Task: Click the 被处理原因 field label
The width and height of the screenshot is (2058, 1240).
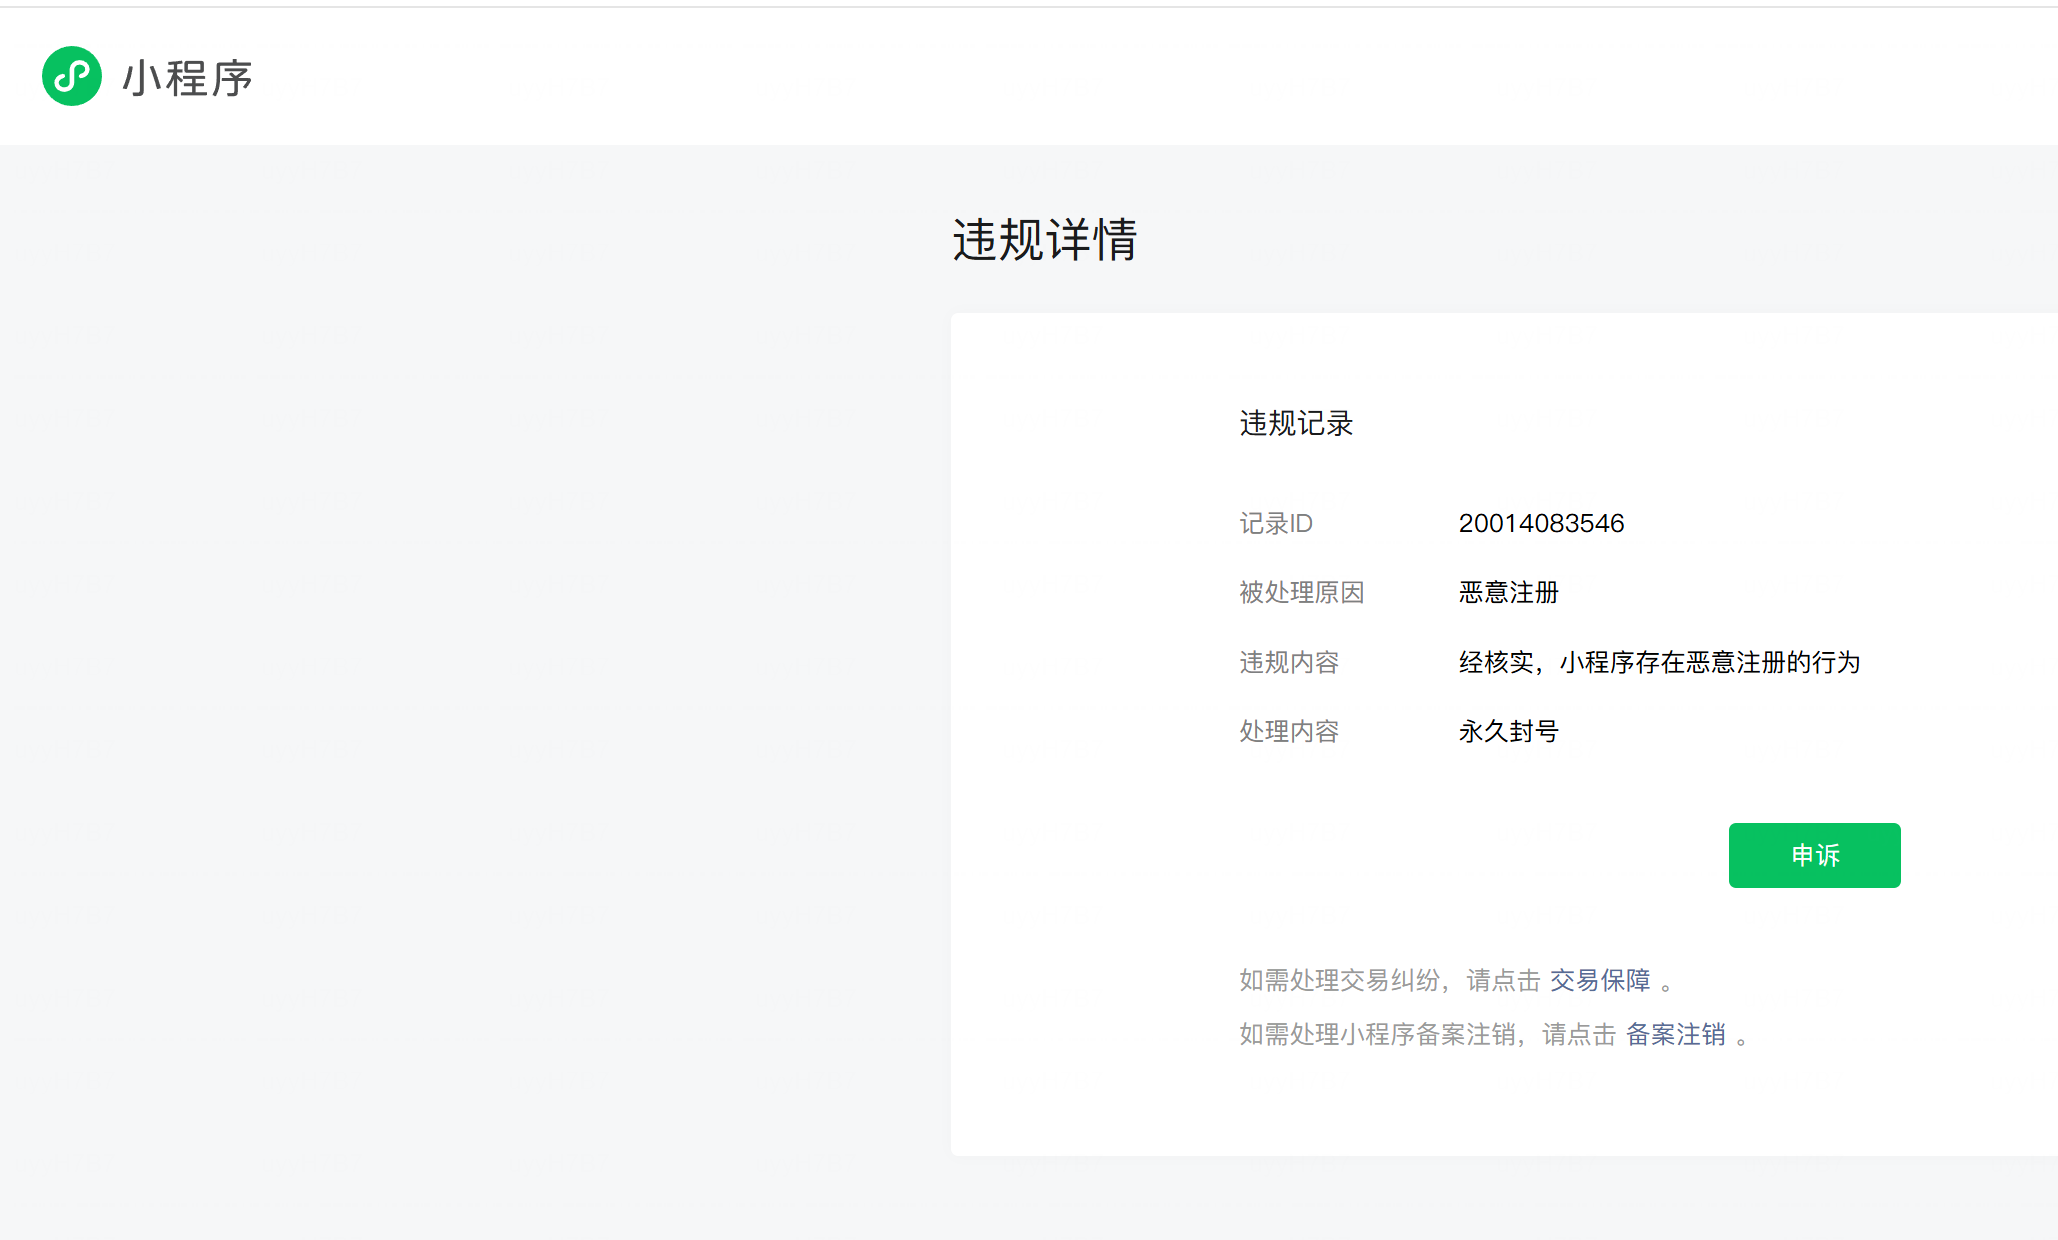Action: pos(1301,592)
